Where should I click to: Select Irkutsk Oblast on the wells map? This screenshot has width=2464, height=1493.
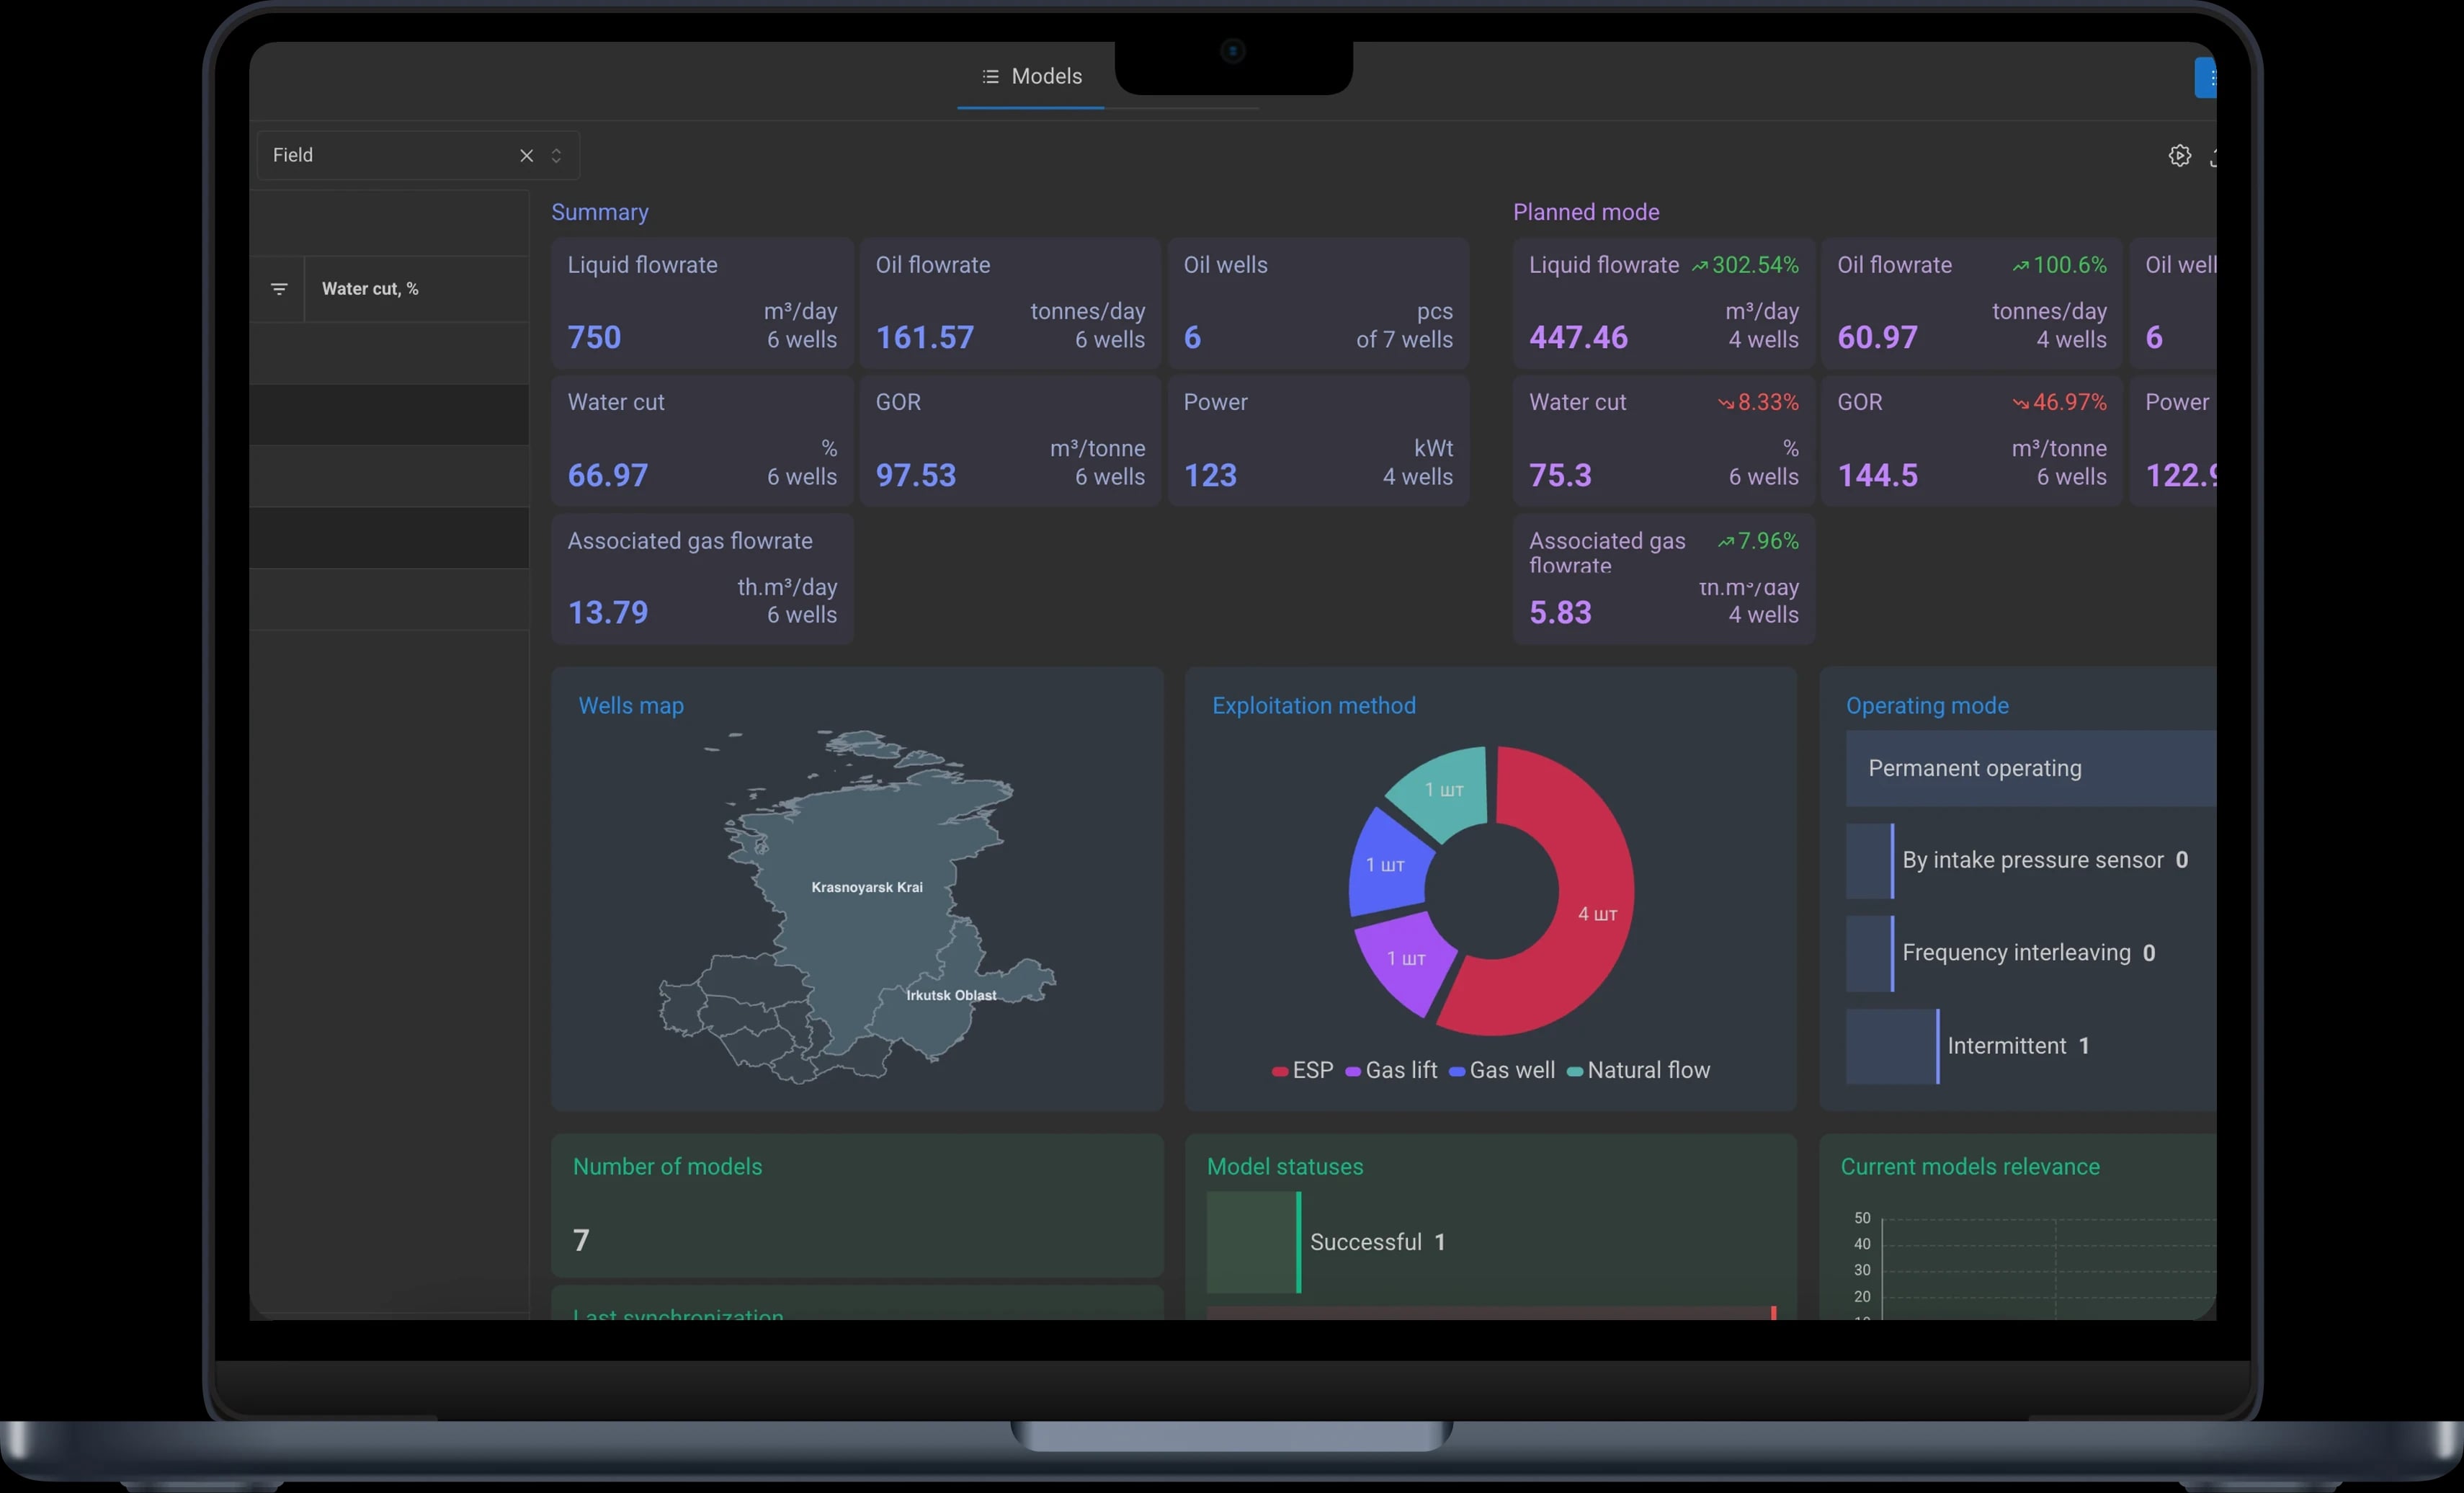point(951,995)
